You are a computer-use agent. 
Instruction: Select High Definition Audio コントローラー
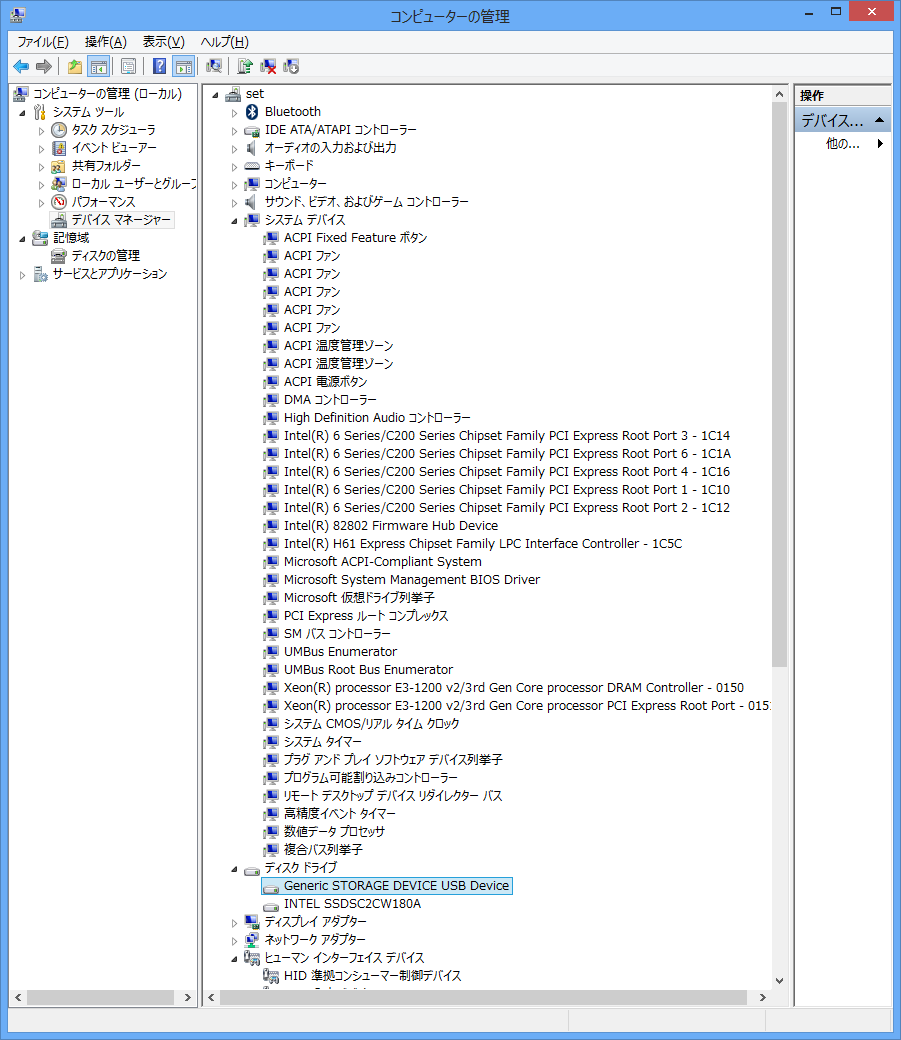(x=377, y=417)
